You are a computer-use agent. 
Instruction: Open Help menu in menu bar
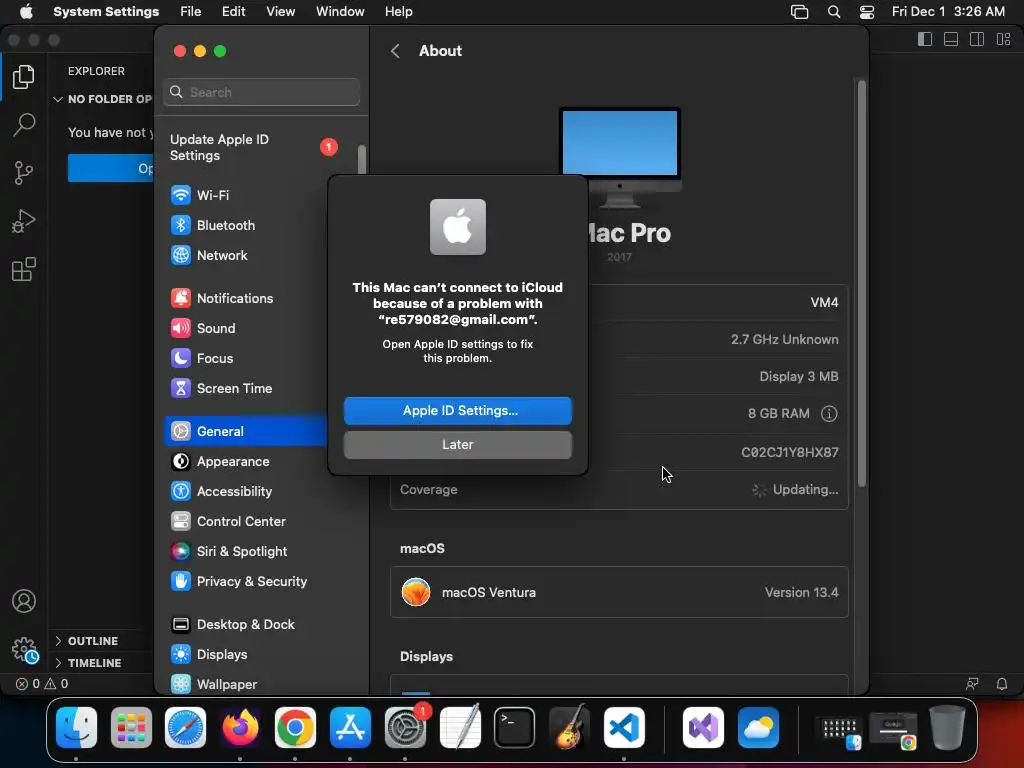(398, 11)
